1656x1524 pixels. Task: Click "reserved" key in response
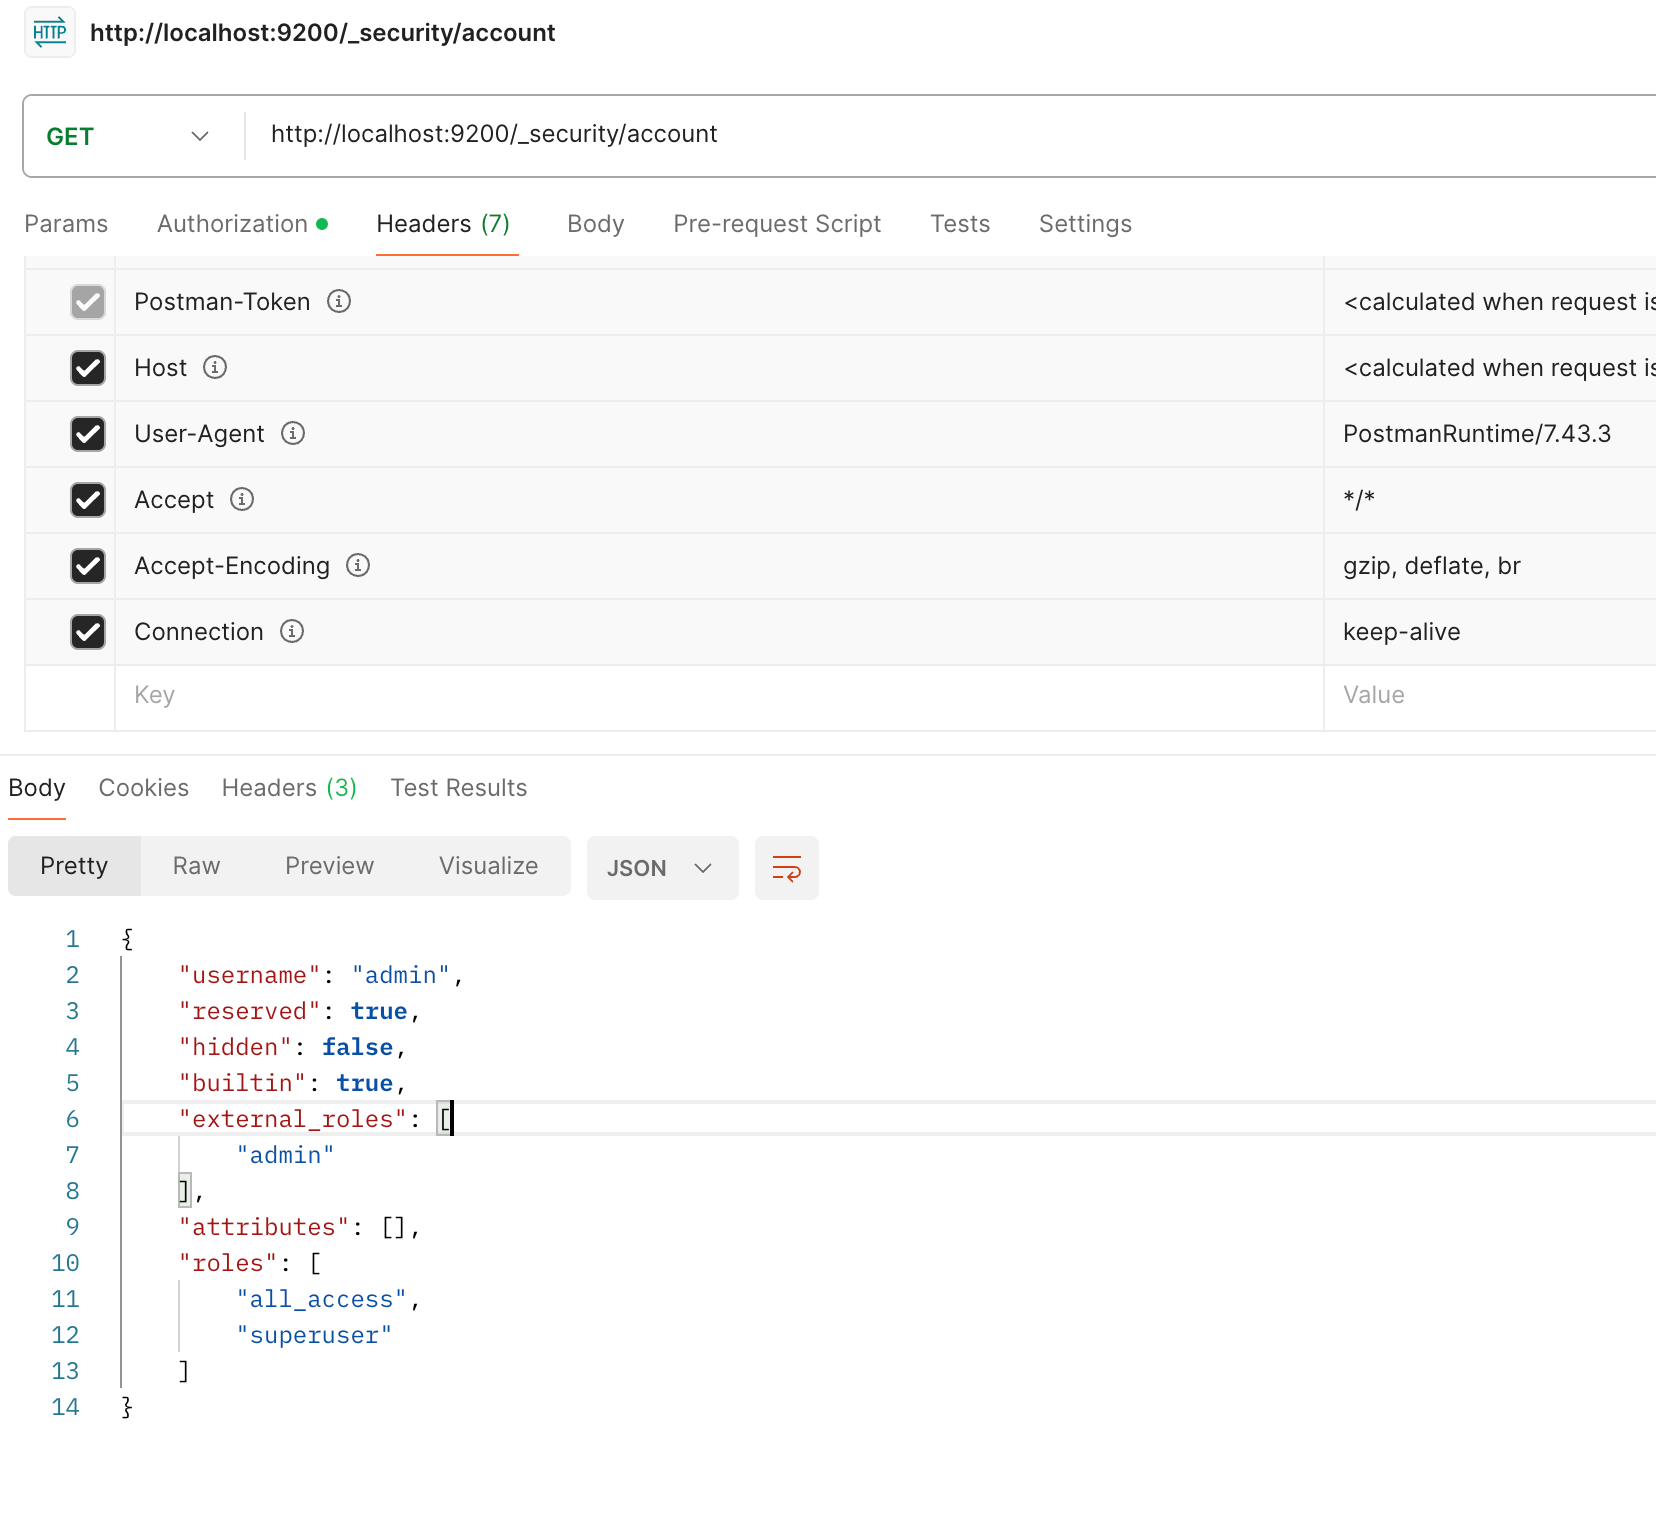[250, 1011]
